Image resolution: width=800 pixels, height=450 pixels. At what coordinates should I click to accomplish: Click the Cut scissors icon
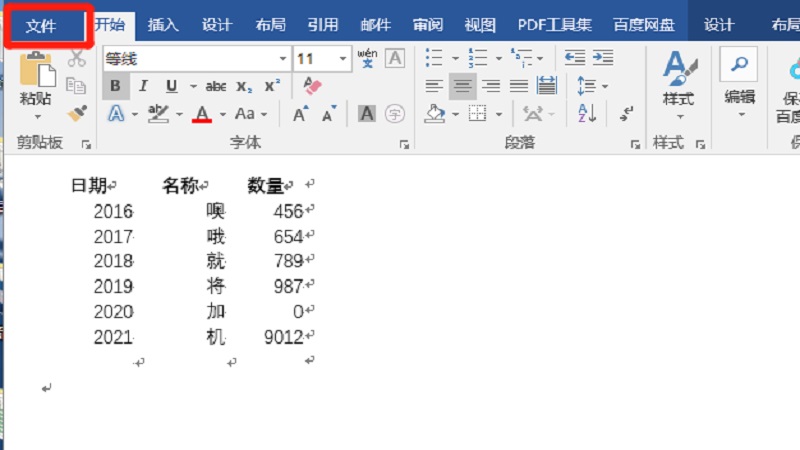pyautogui.click(x=77, y=60)
